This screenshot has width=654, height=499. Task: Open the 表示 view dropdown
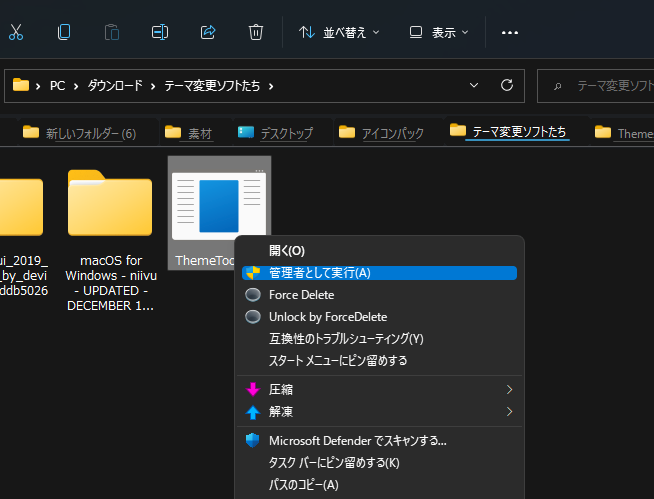tap(439, 32)
